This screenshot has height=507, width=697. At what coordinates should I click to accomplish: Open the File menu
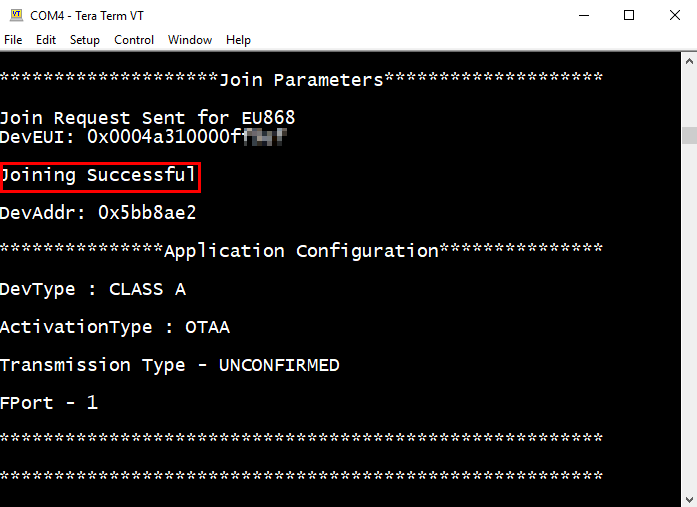[13, 40]
